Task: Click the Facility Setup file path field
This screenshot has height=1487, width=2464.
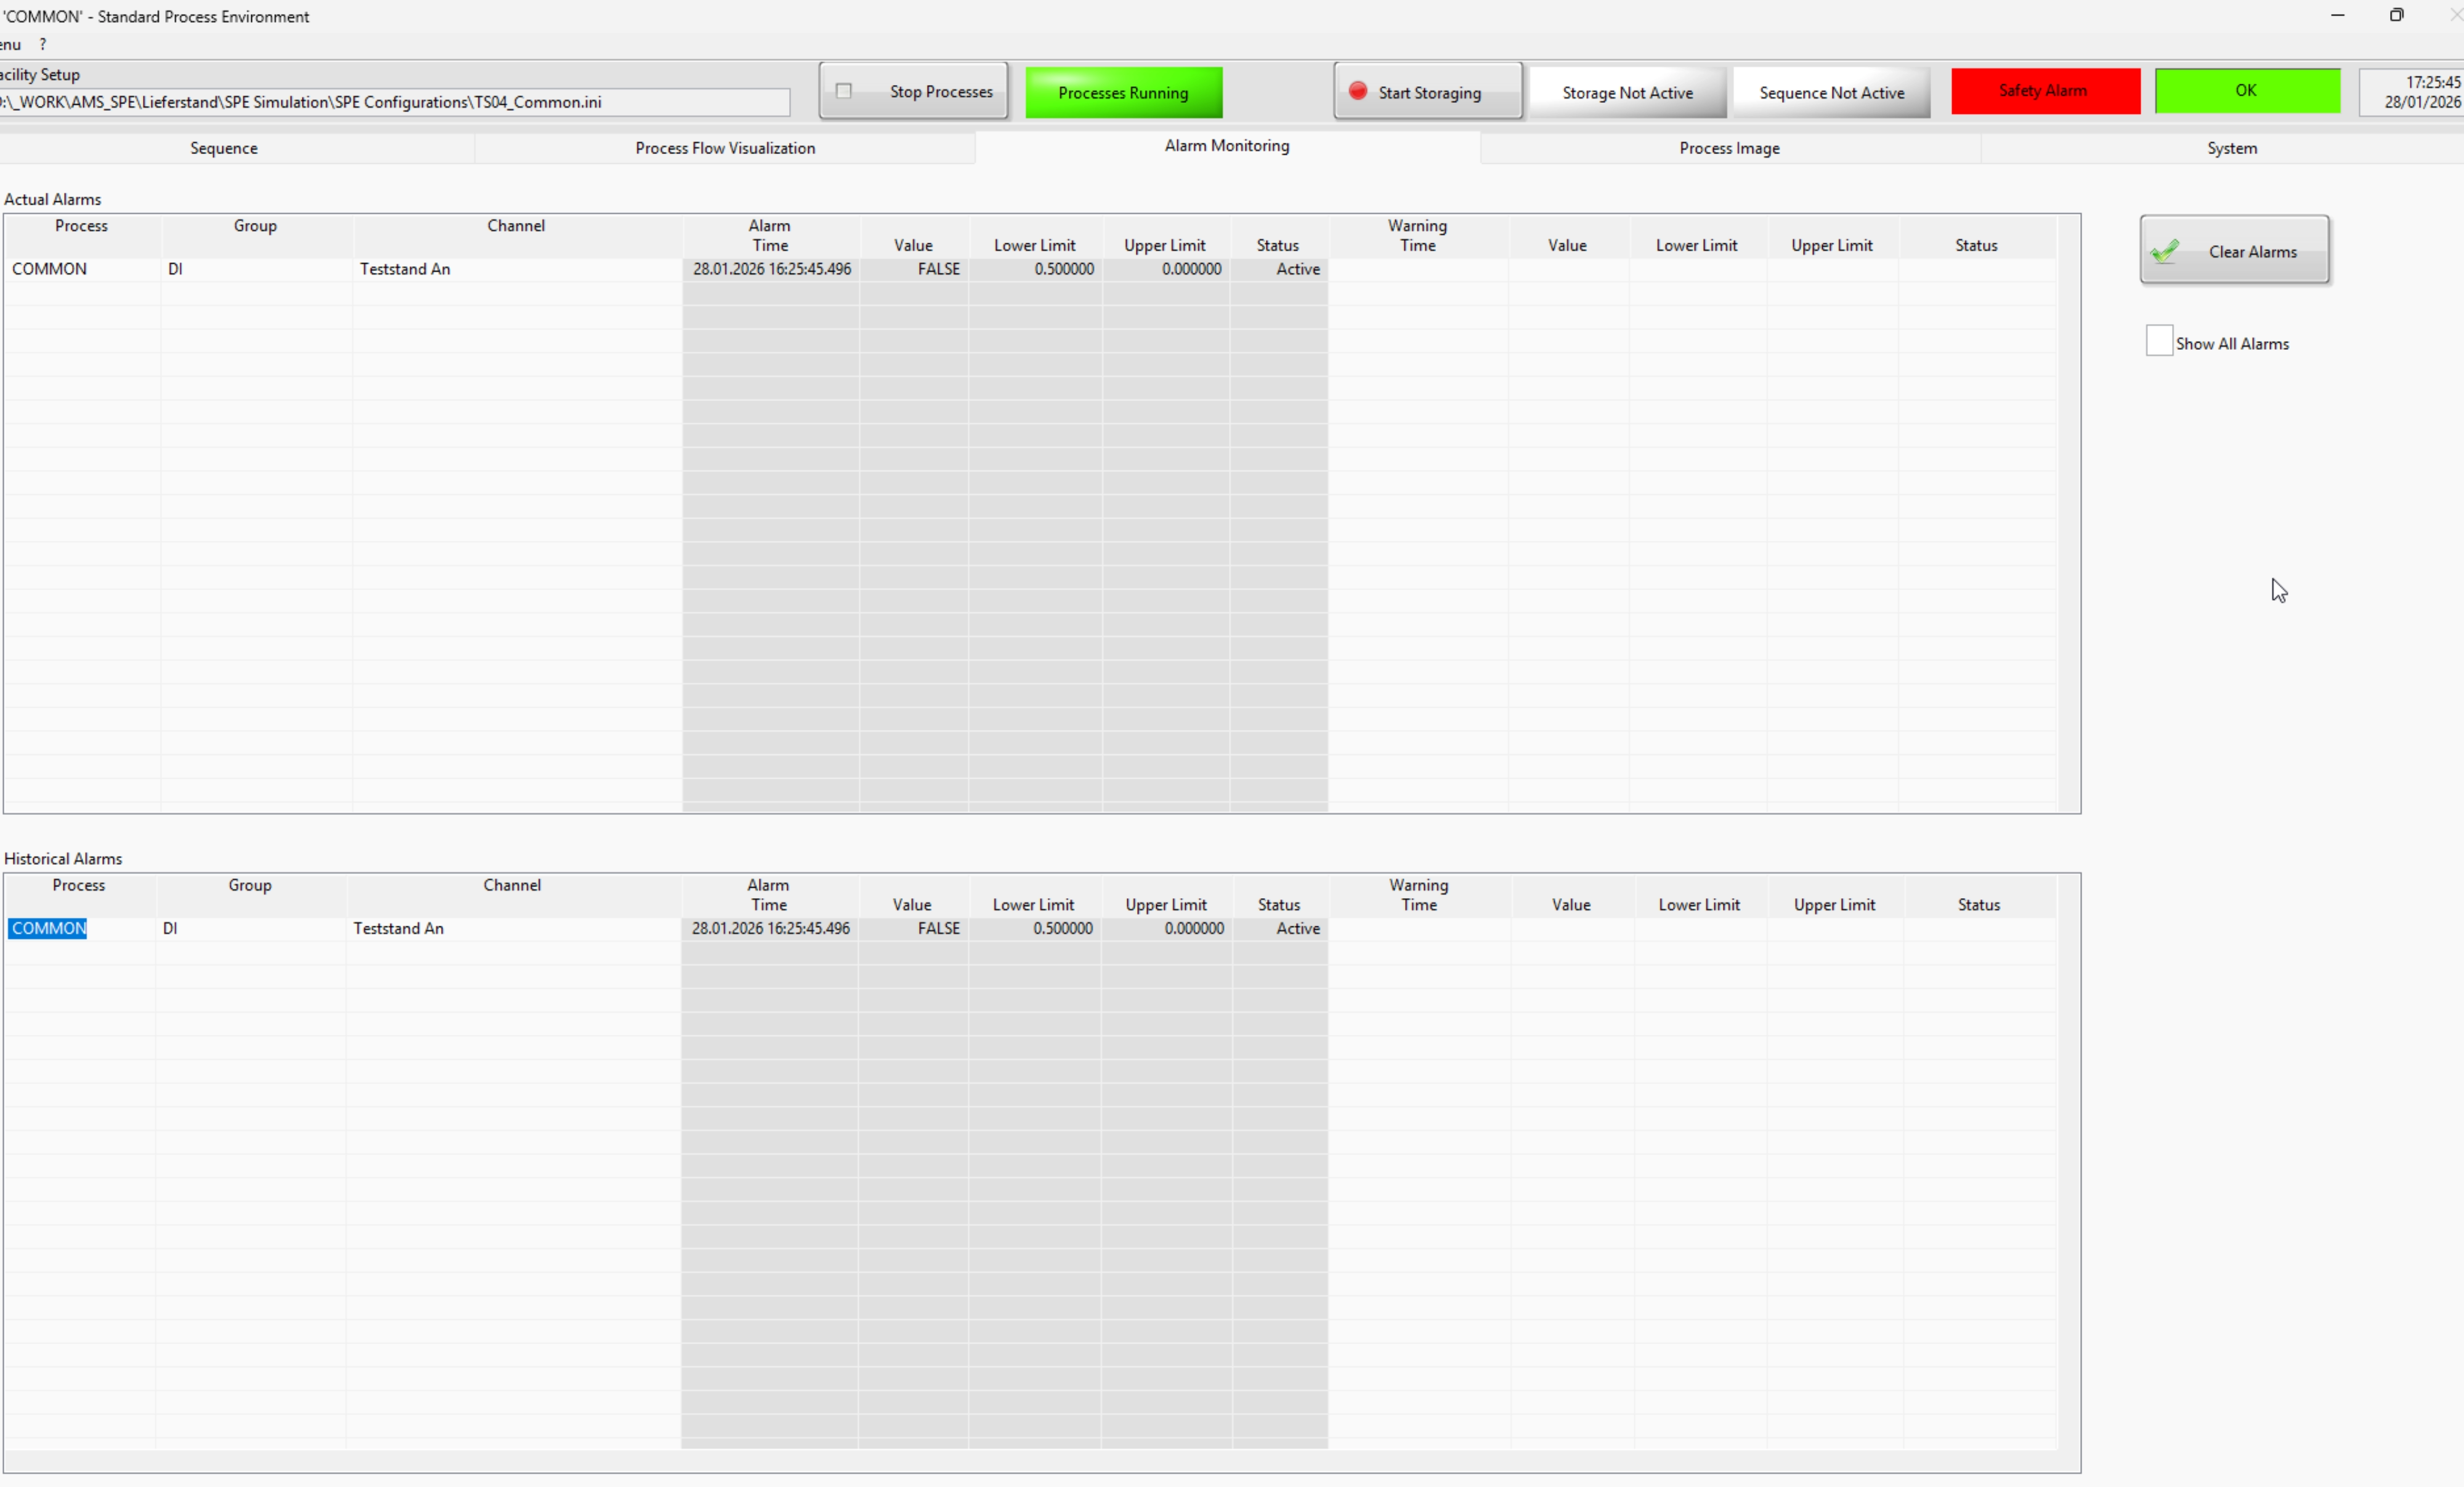Action: (x=394, y=102)
